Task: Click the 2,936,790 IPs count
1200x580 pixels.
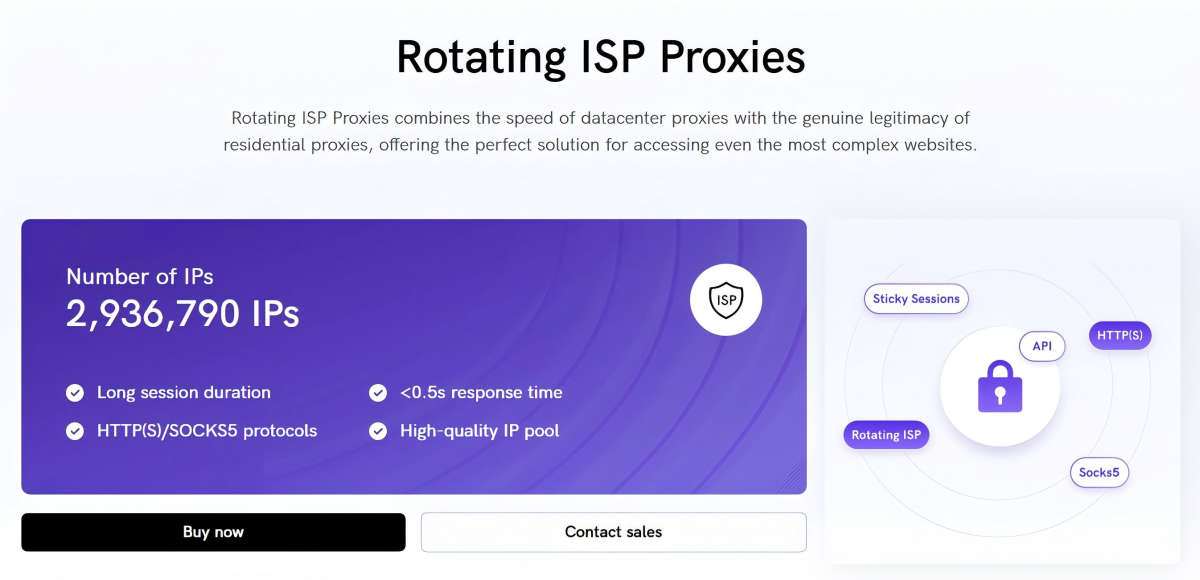Action: pos(183,315)
